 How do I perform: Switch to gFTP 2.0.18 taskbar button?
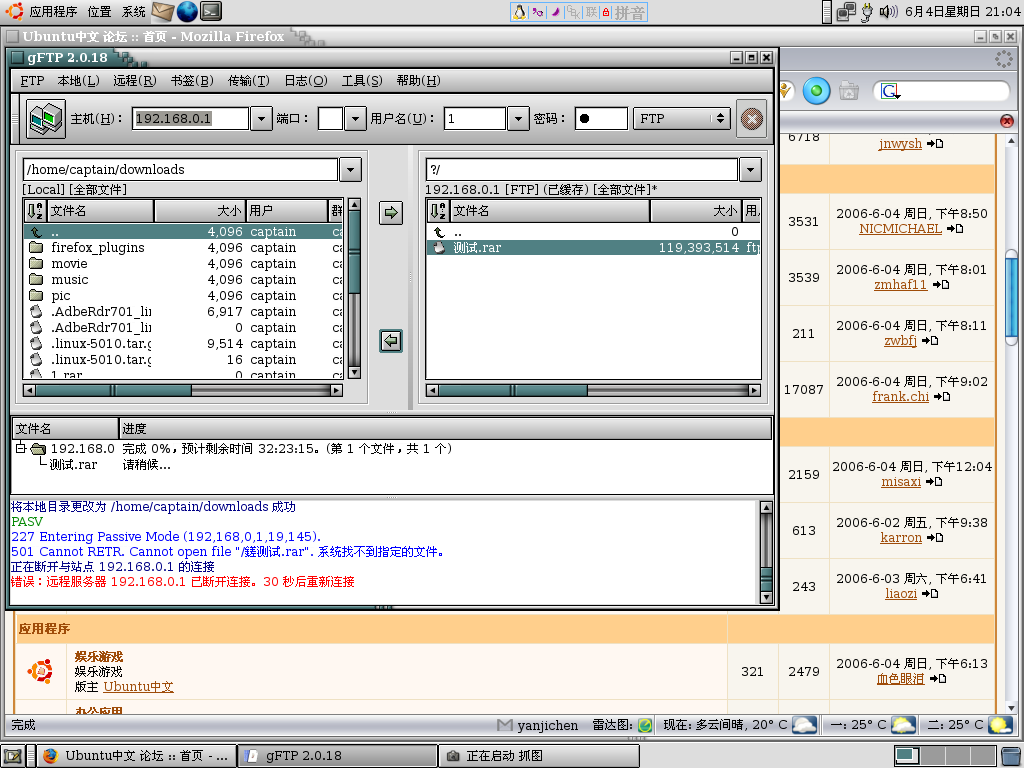coord(337,756)
